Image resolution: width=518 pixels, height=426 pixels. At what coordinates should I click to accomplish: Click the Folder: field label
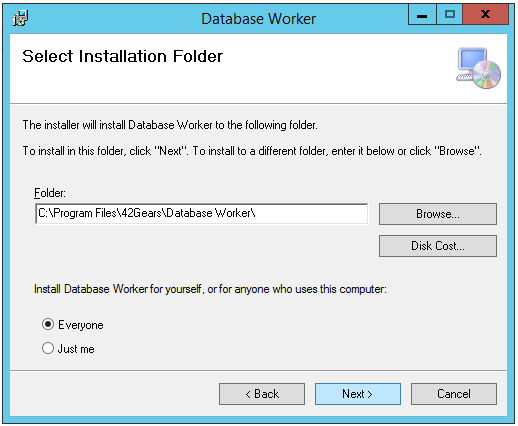pyautogui.click(x=50, y=193)
